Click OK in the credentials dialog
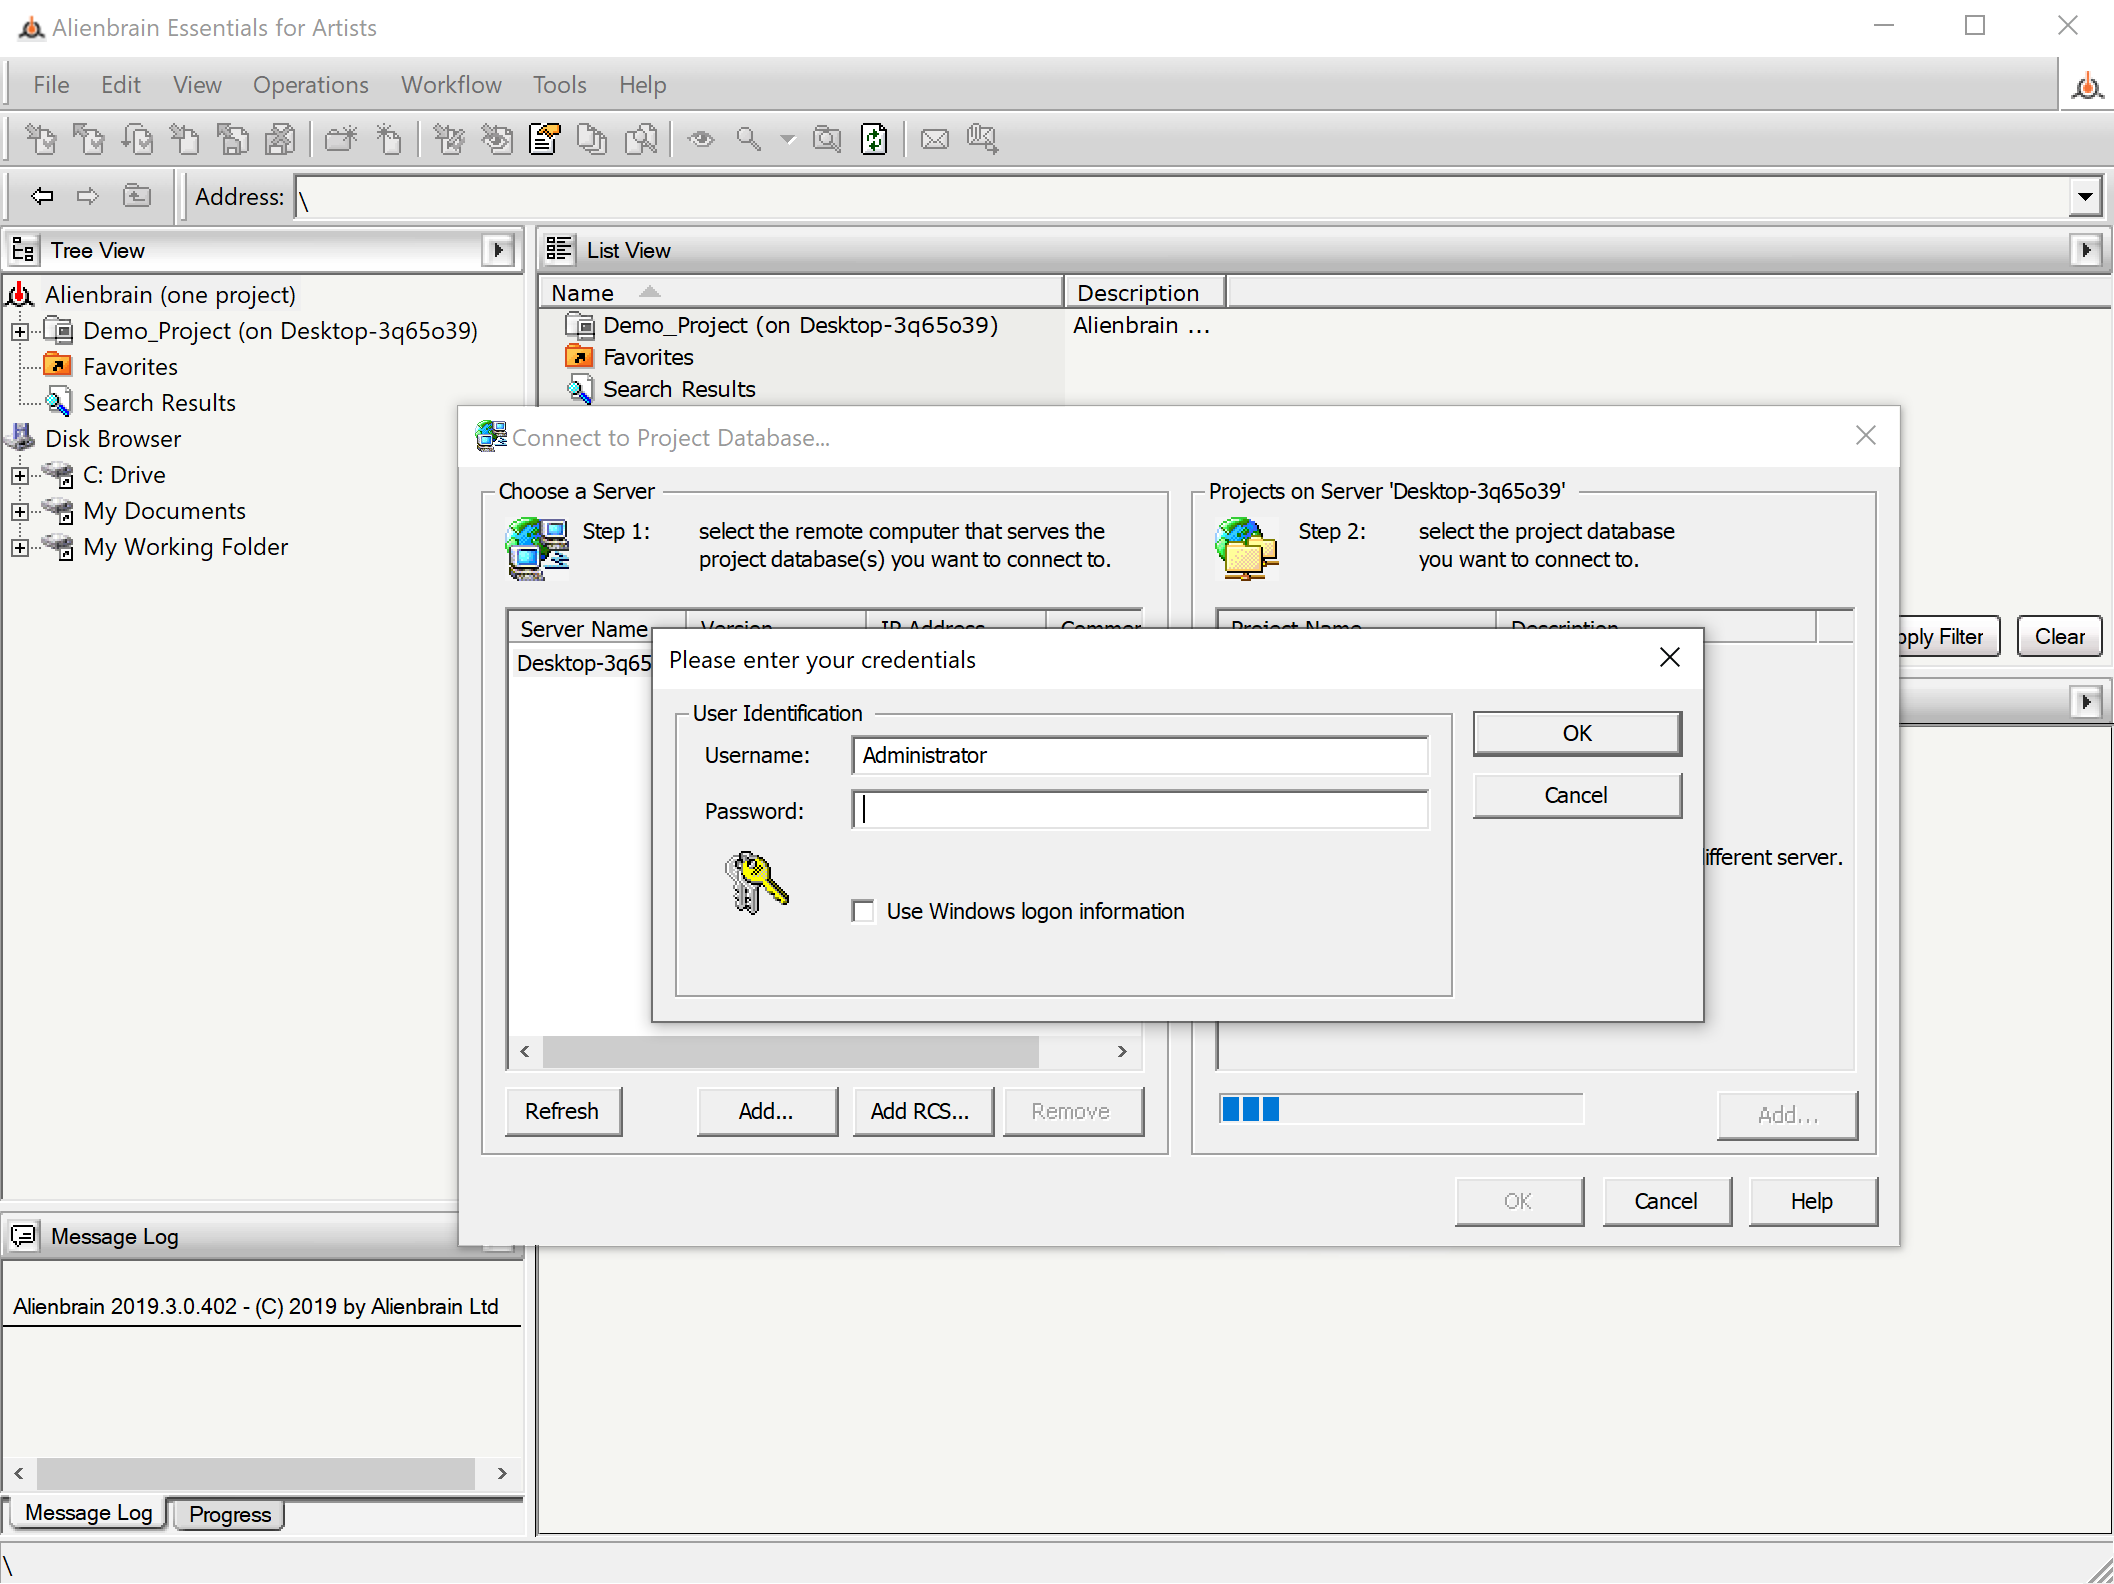Screen dimensions: 2114x1584 1576,733
